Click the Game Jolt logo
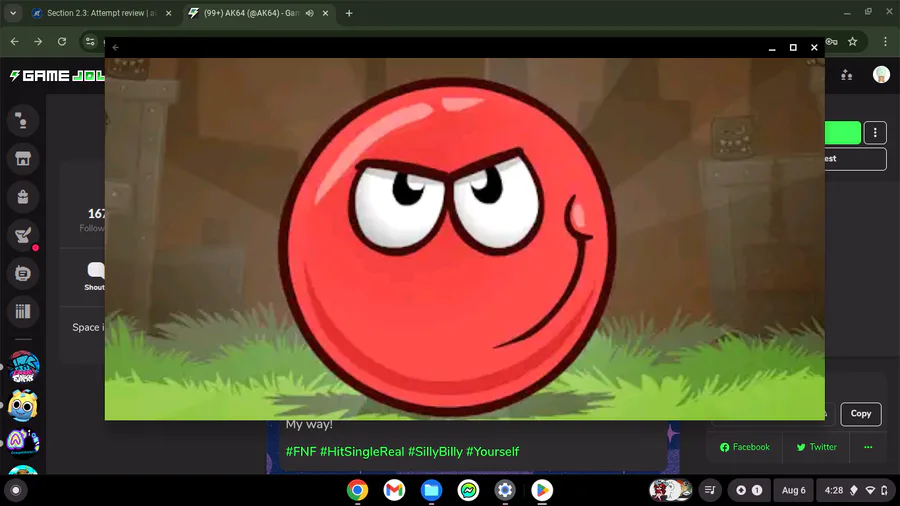Viewport: 900px width, 506px height. click(x=57, y=76)
